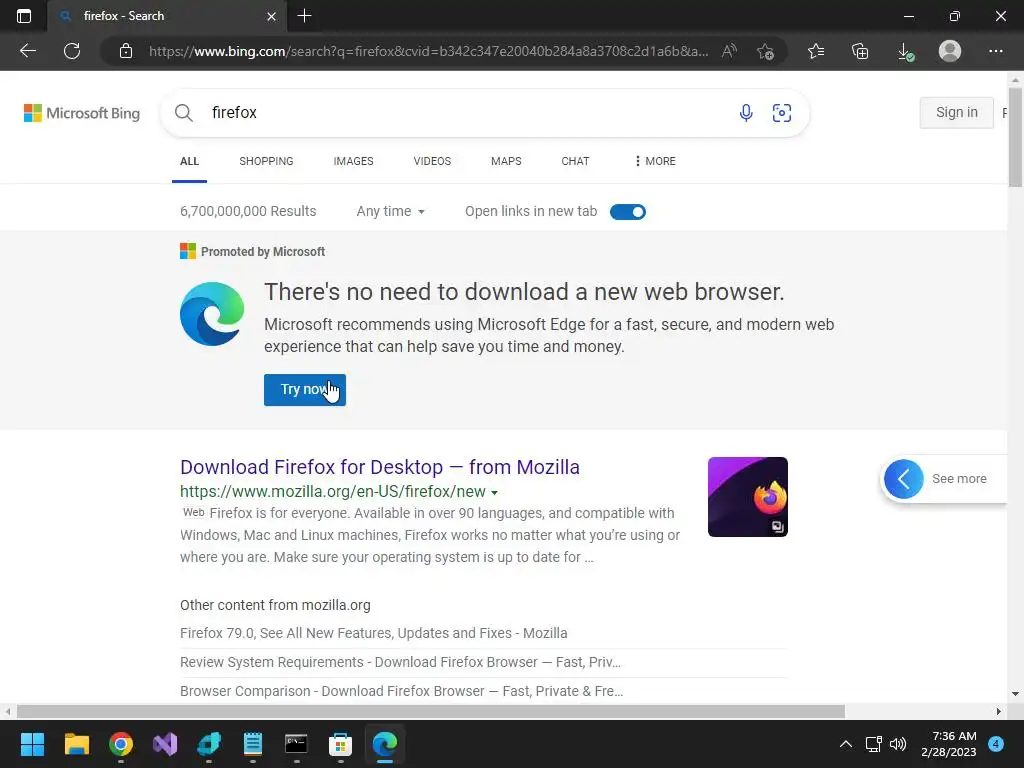Open the Downloads icon

pos(905,51)
